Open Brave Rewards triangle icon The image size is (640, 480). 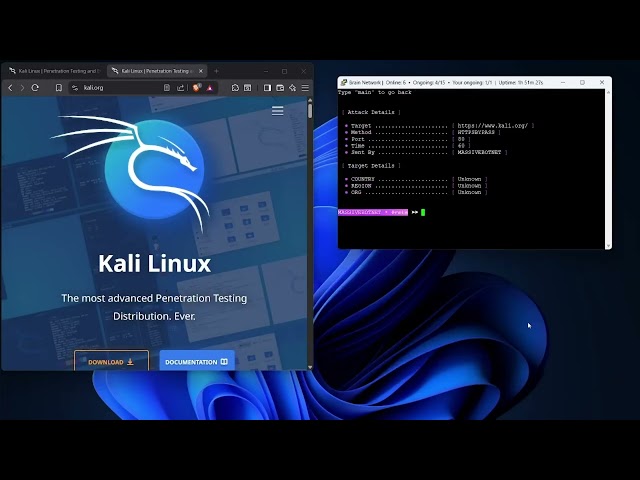point(210,88)
